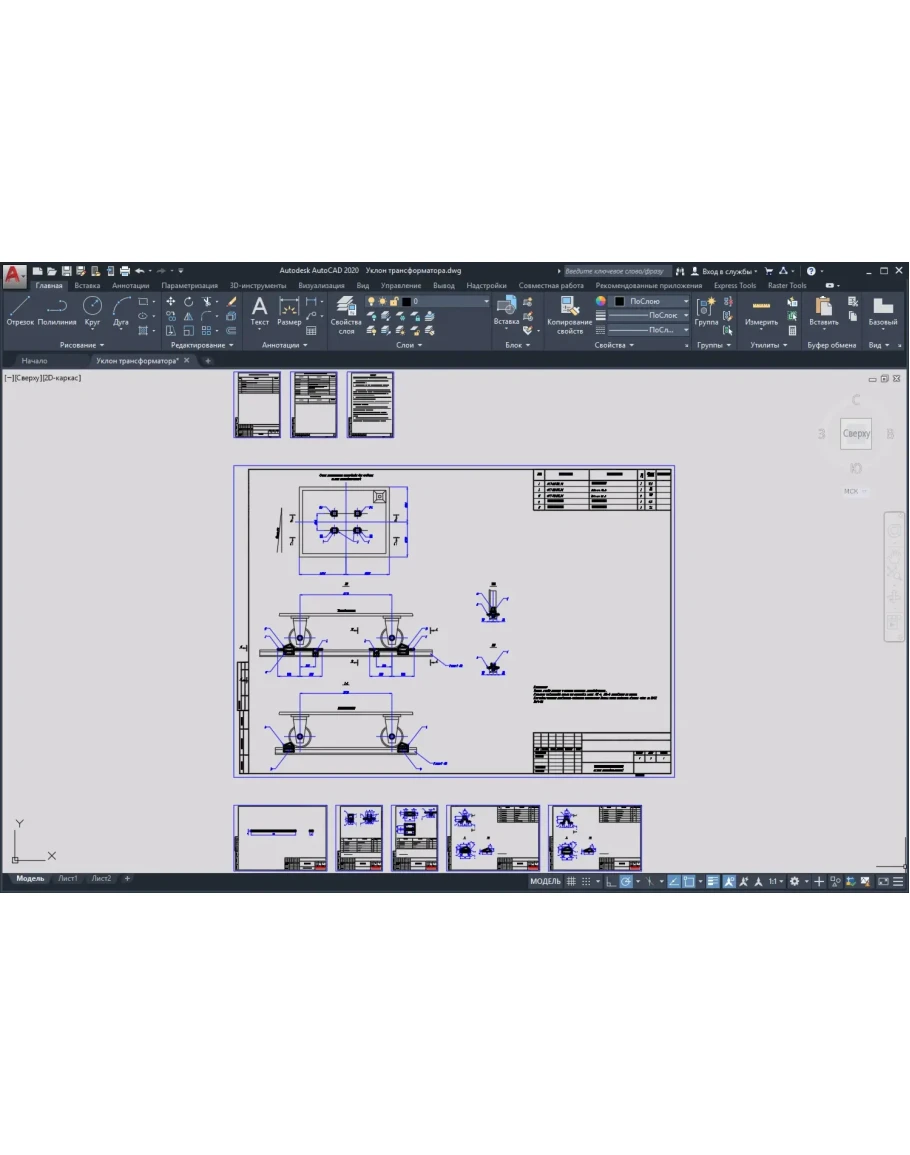Click the keyword search input field
Screen dimensions: 910x1155
click(614, 271)
